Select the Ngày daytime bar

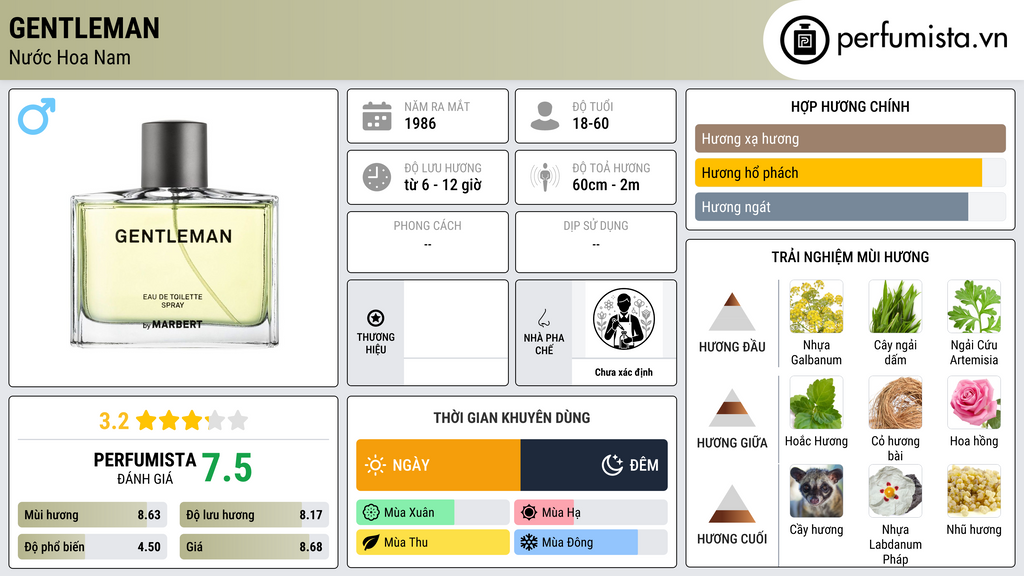click(x=438, y=465)
